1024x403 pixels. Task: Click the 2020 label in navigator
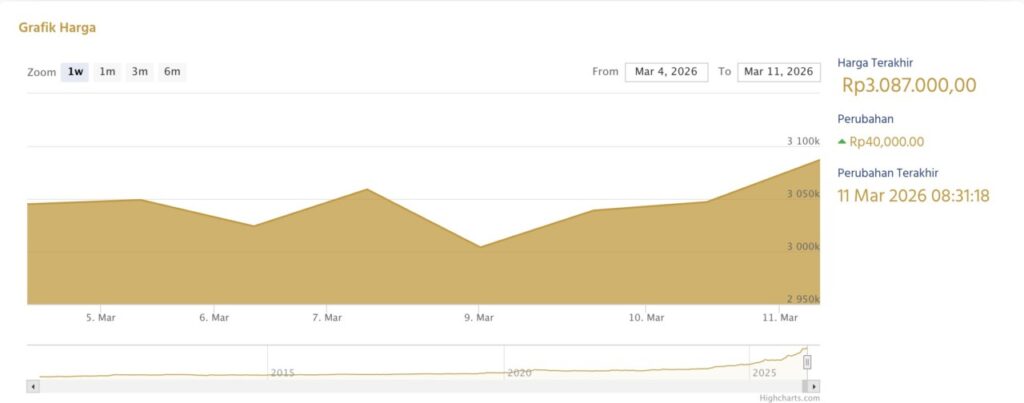519,372
